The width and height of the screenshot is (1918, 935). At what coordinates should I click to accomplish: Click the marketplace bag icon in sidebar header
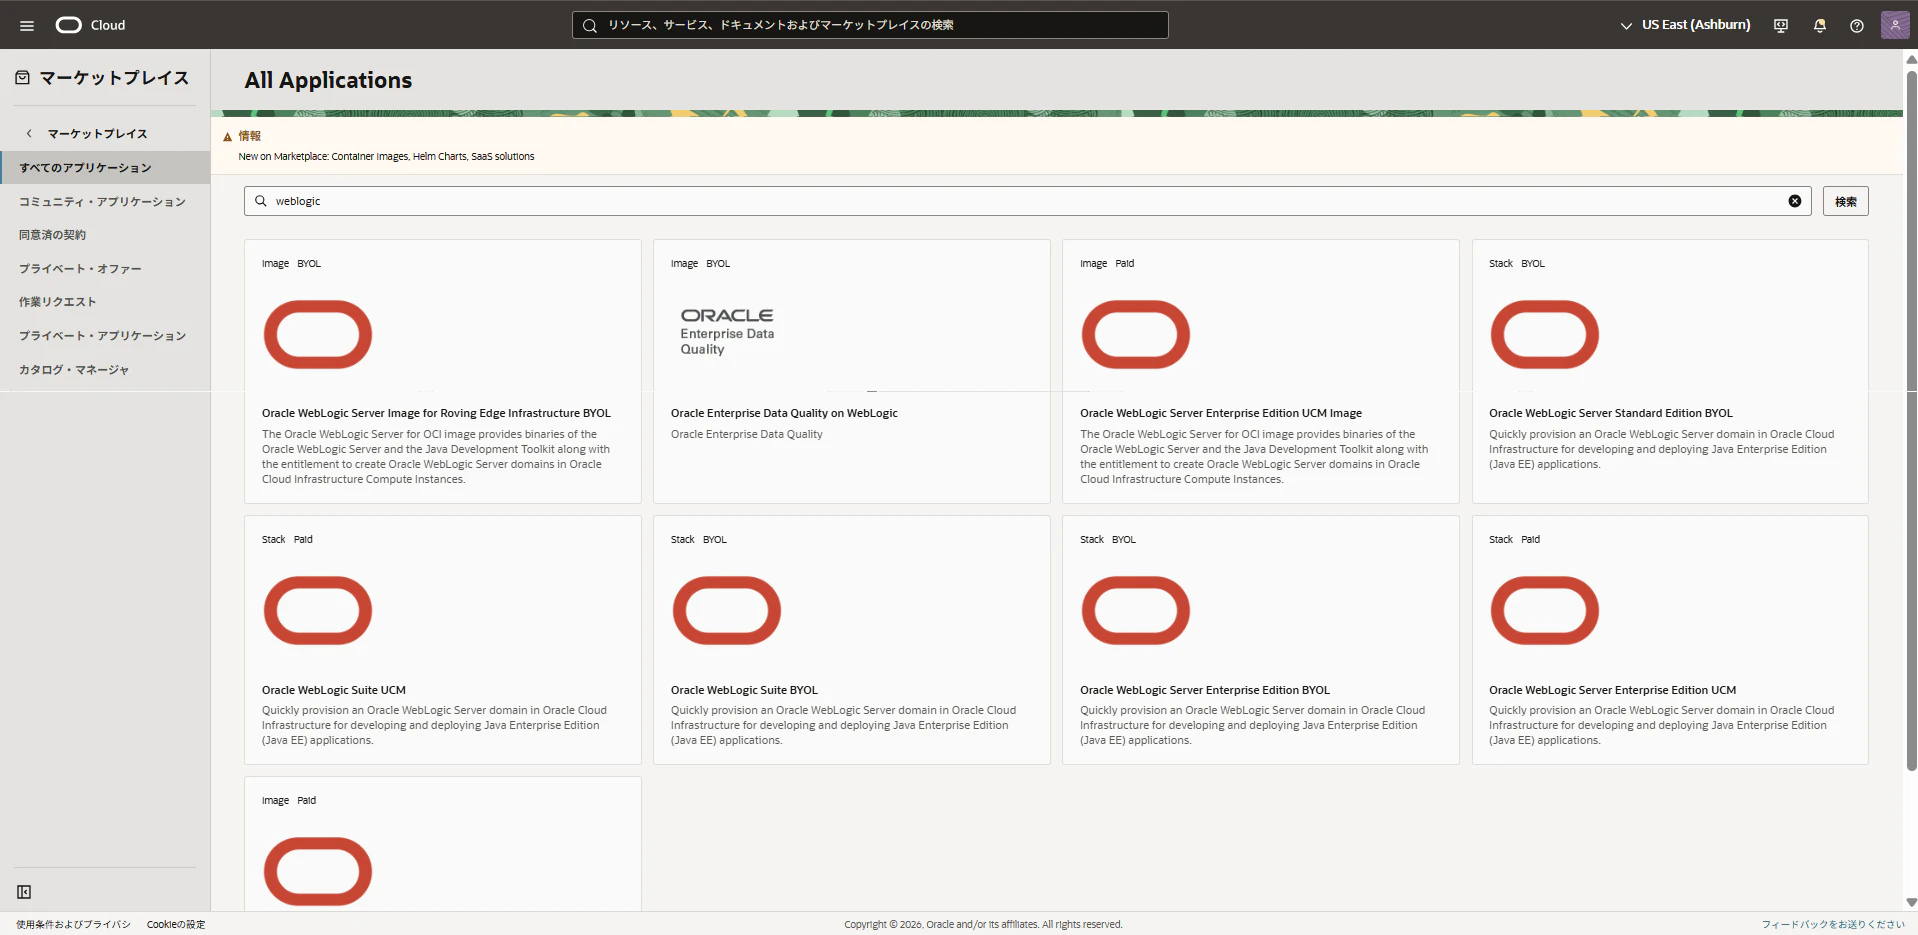click(x=22, y=77)
